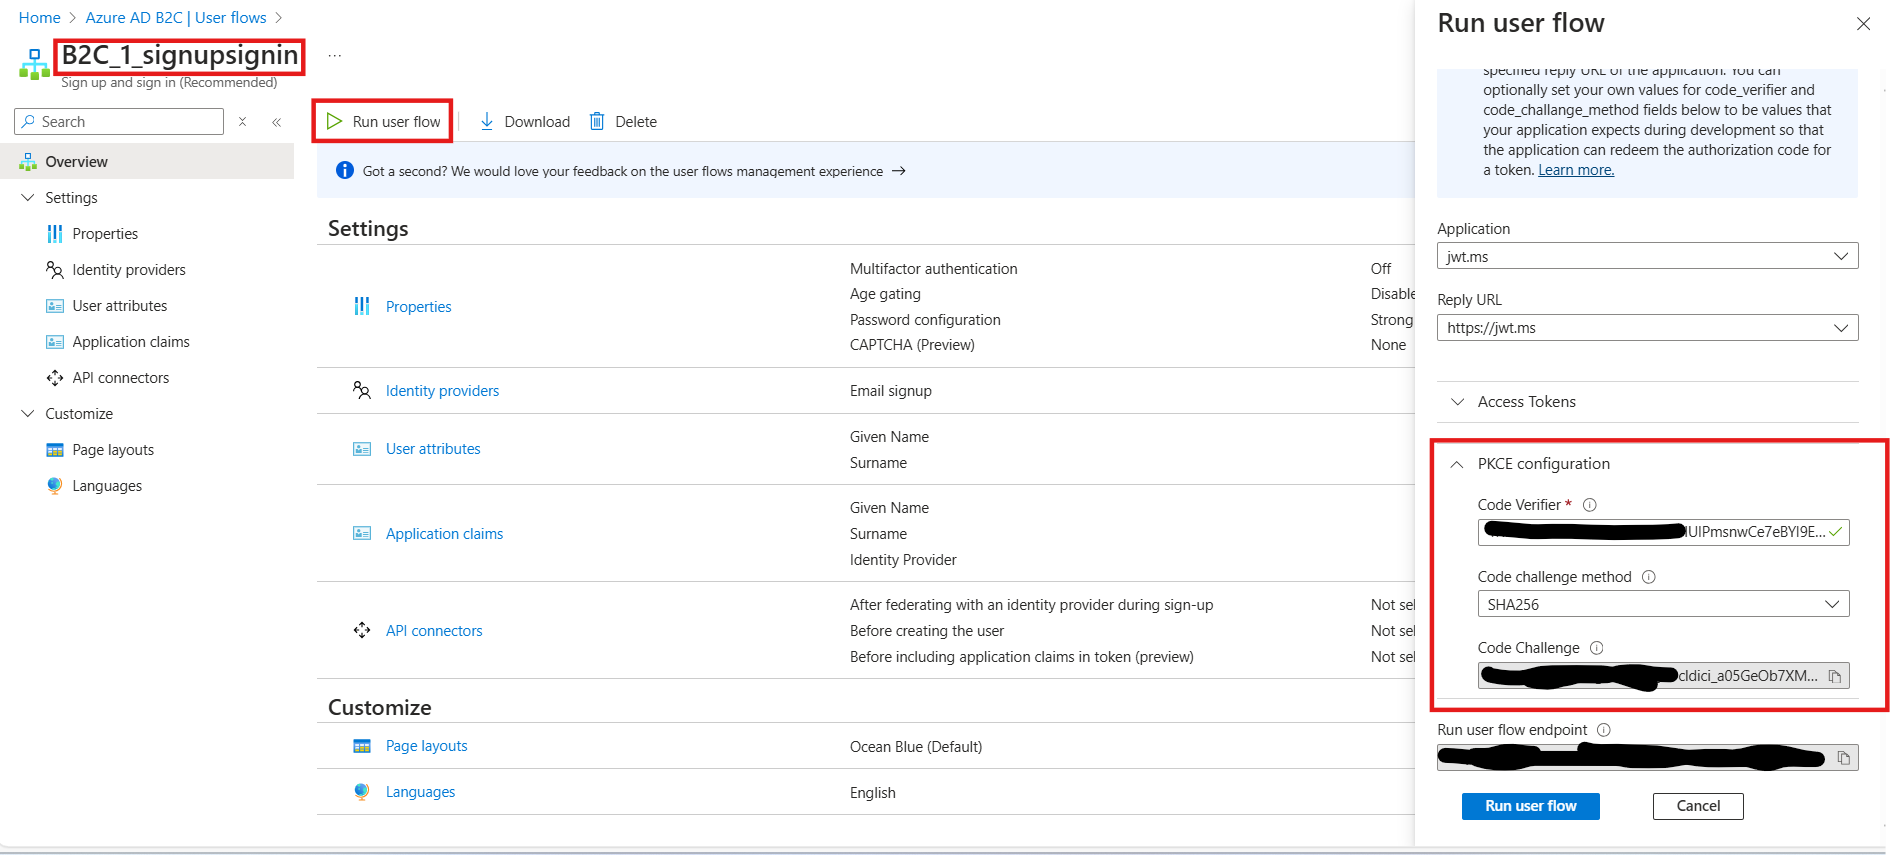Click the Run user flow play icon in toolbar

pyautogui.click(x=335, y=121)
